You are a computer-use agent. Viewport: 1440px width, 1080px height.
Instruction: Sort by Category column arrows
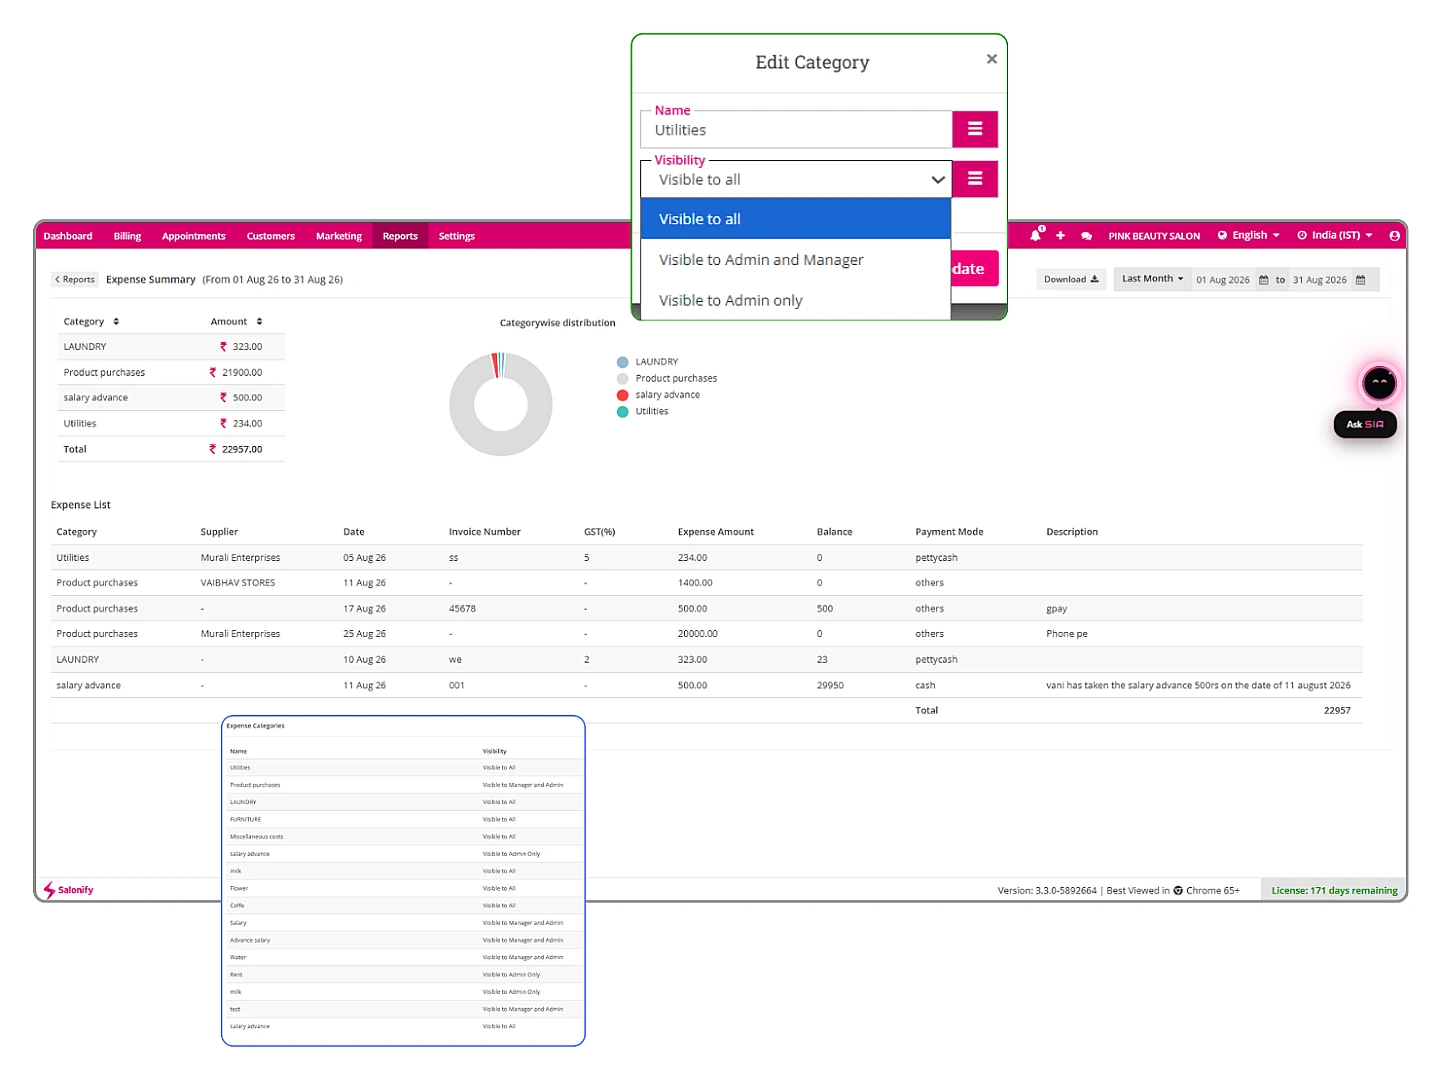pos(116,322)
